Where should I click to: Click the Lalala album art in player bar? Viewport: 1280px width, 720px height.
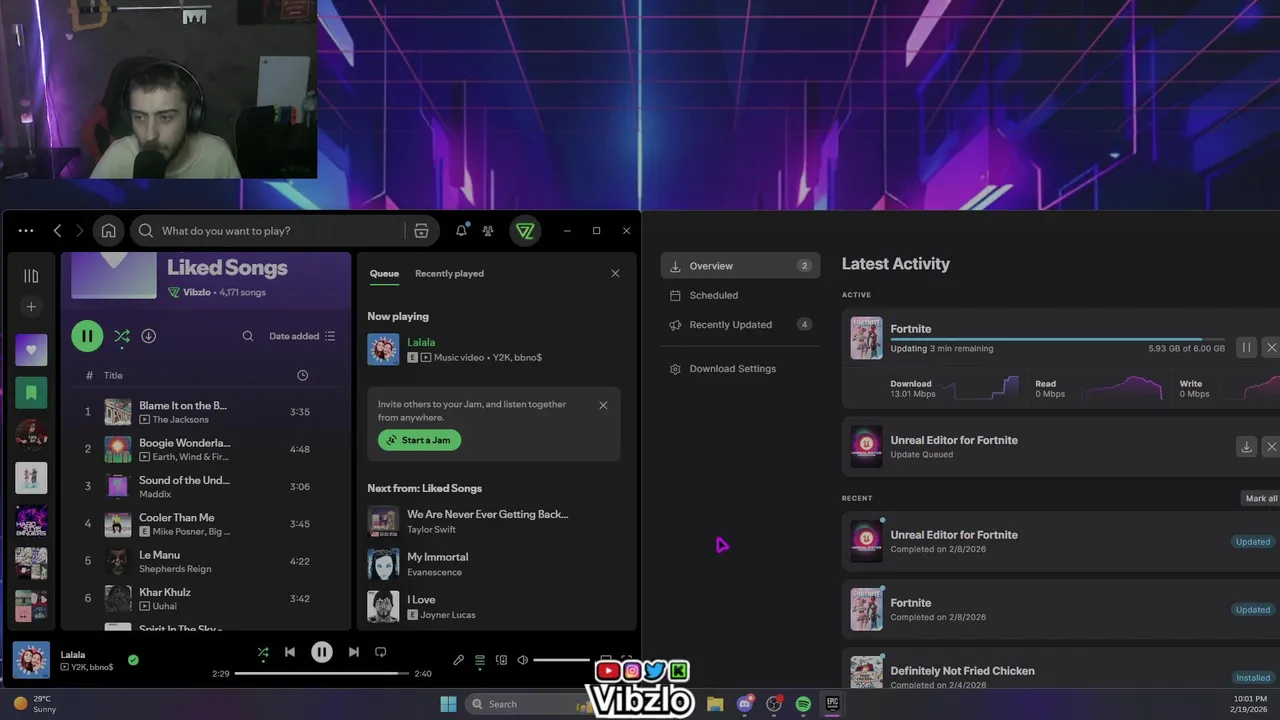31,660
